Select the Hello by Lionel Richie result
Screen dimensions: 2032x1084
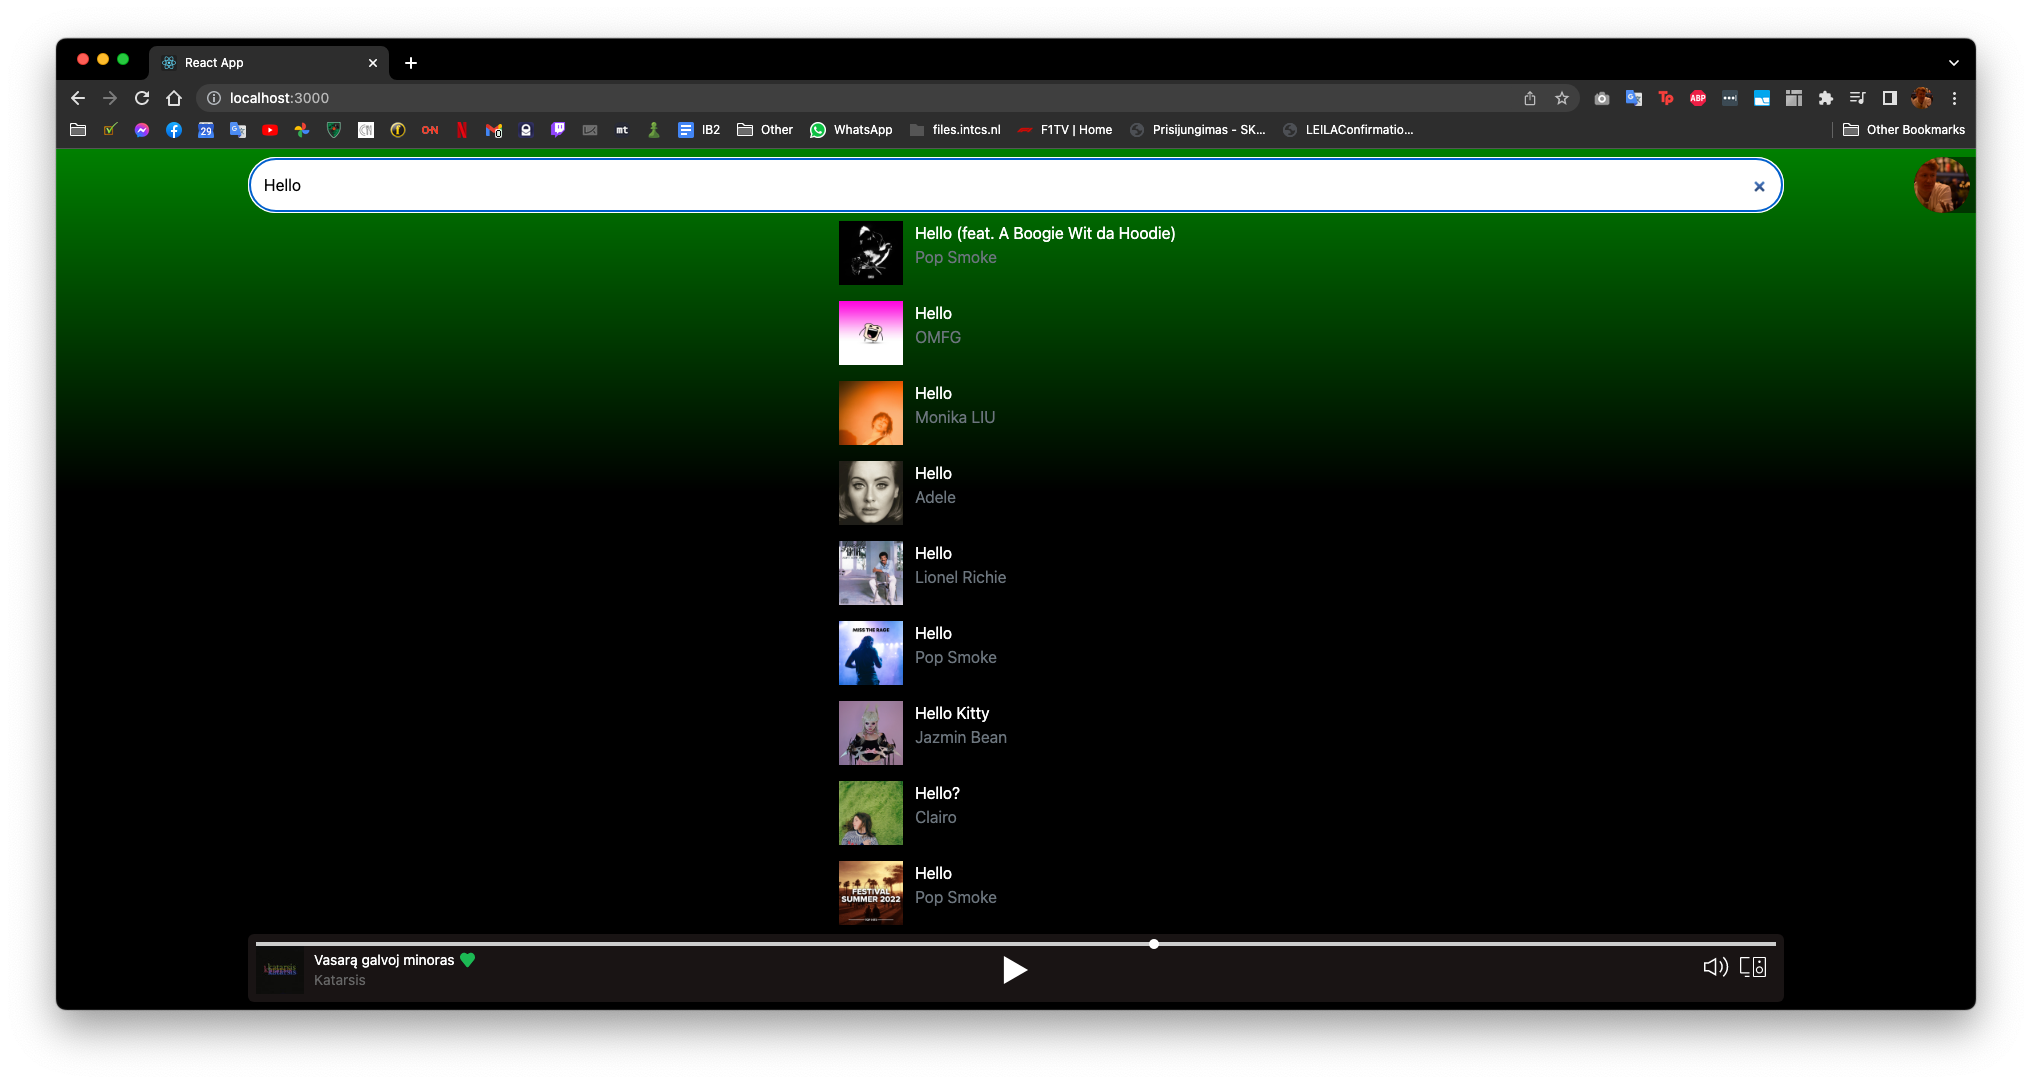[922, 573]
